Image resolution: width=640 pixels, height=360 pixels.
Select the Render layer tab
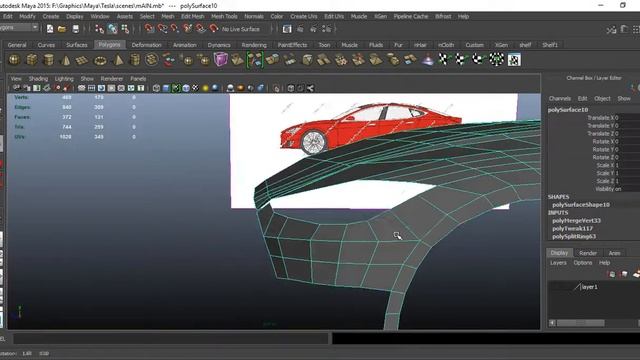click(x=588, y=253)
